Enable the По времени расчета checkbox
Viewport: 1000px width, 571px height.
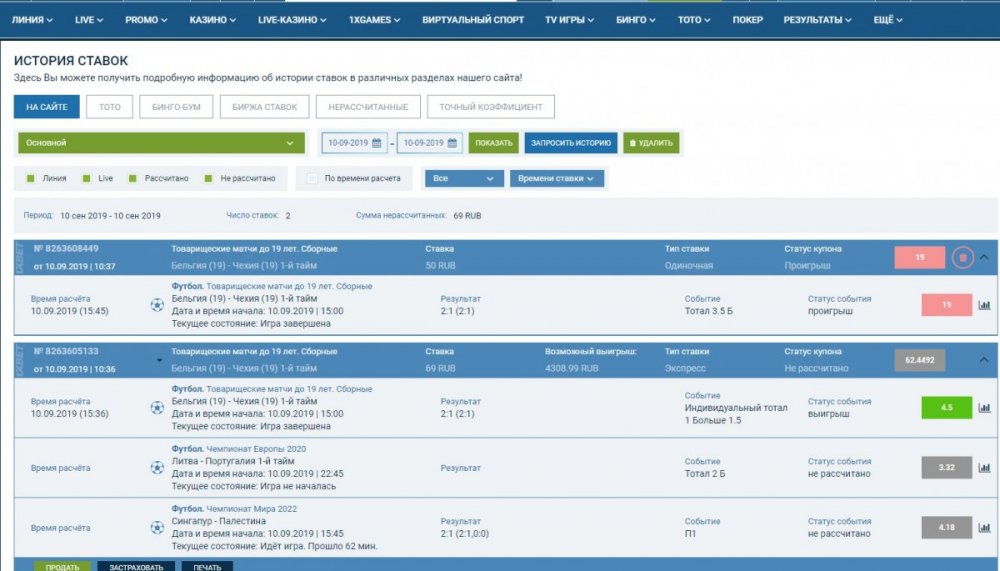point(313,179)
